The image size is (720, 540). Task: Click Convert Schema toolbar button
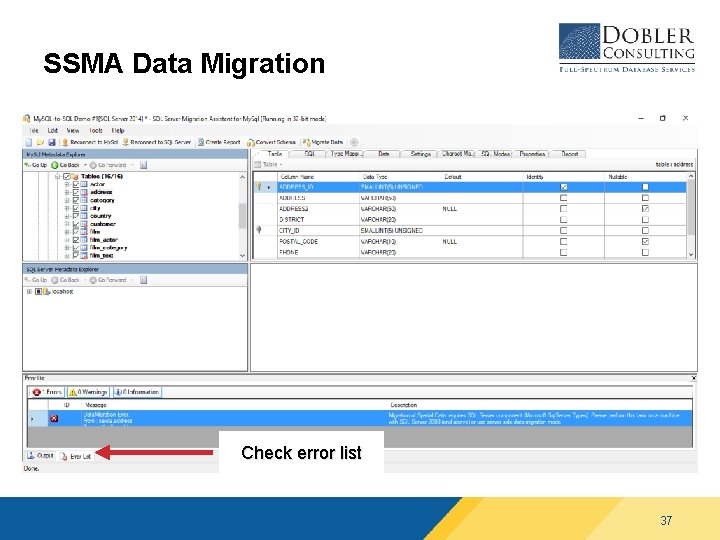(x=271, y=142)
